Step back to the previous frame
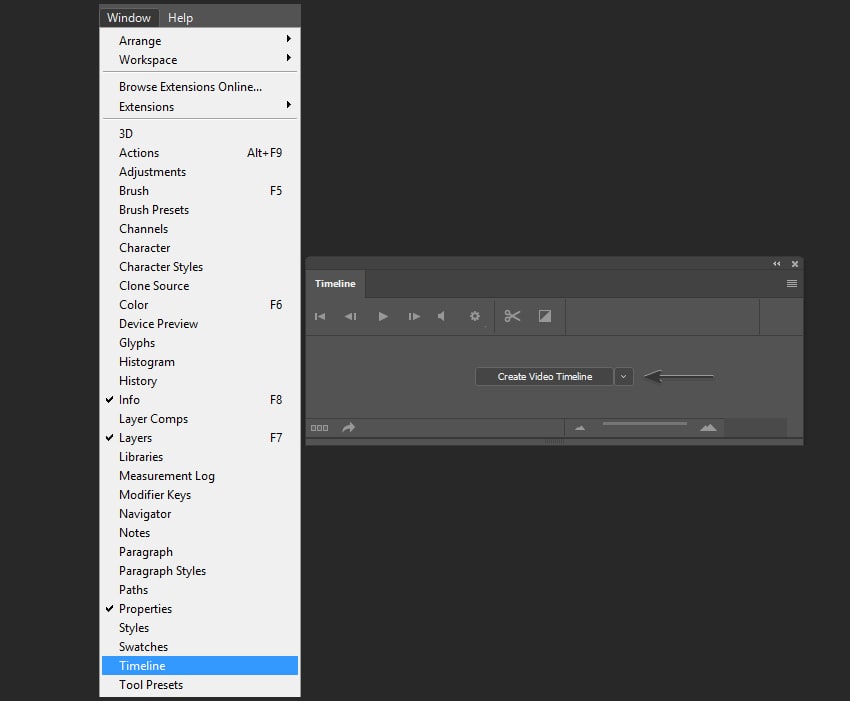Screen dimensions: 850x701 click(350, 316)
